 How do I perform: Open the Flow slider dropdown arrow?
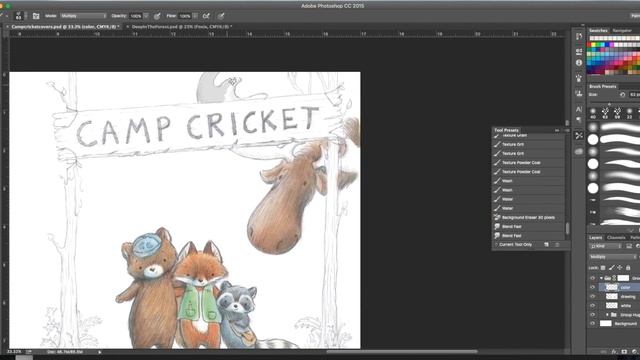point(195,16)
